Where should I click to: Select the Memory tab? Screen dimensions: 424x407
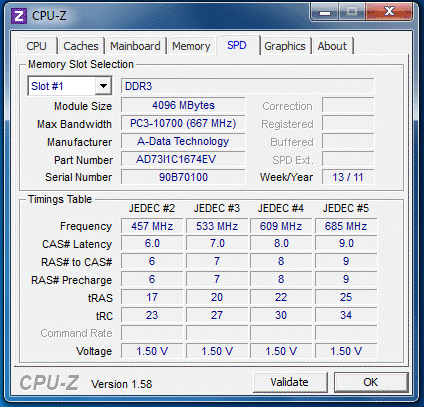[x=191, y=46]
